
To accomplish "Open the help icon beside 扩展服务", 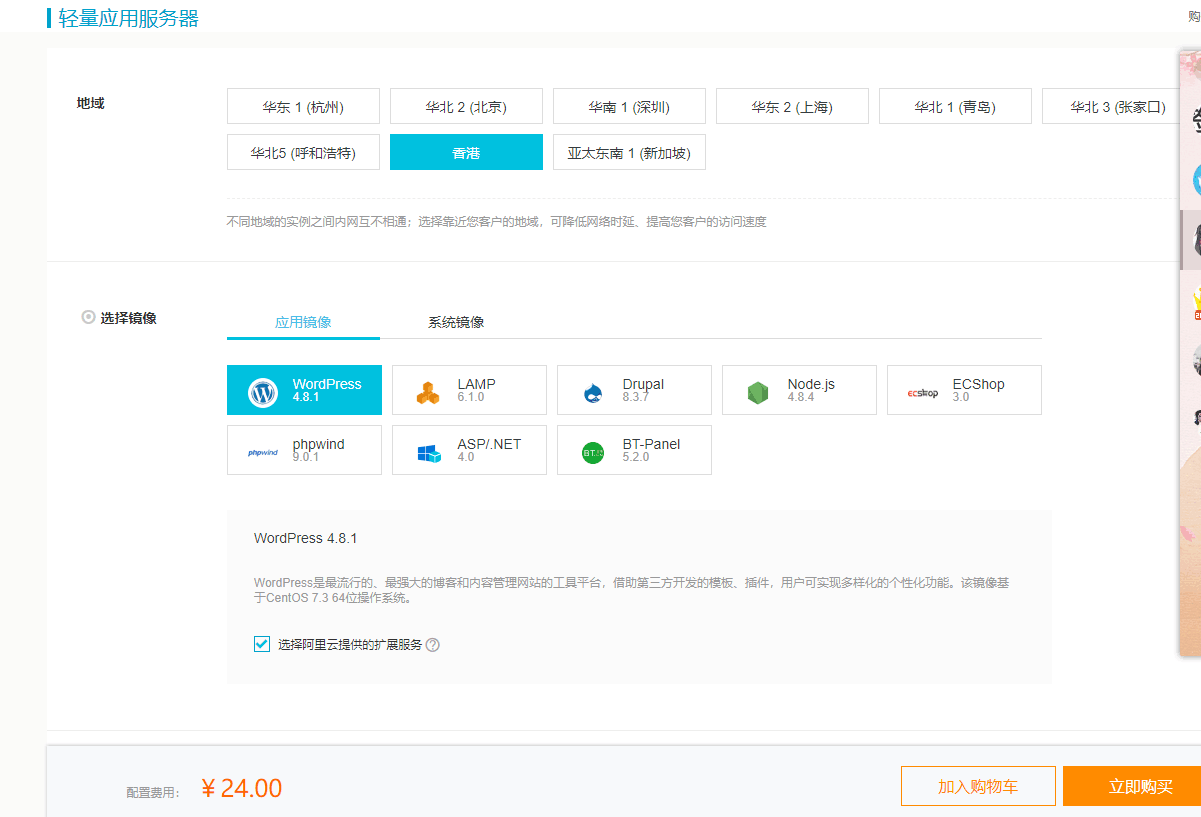I will (x=433, y=645).
